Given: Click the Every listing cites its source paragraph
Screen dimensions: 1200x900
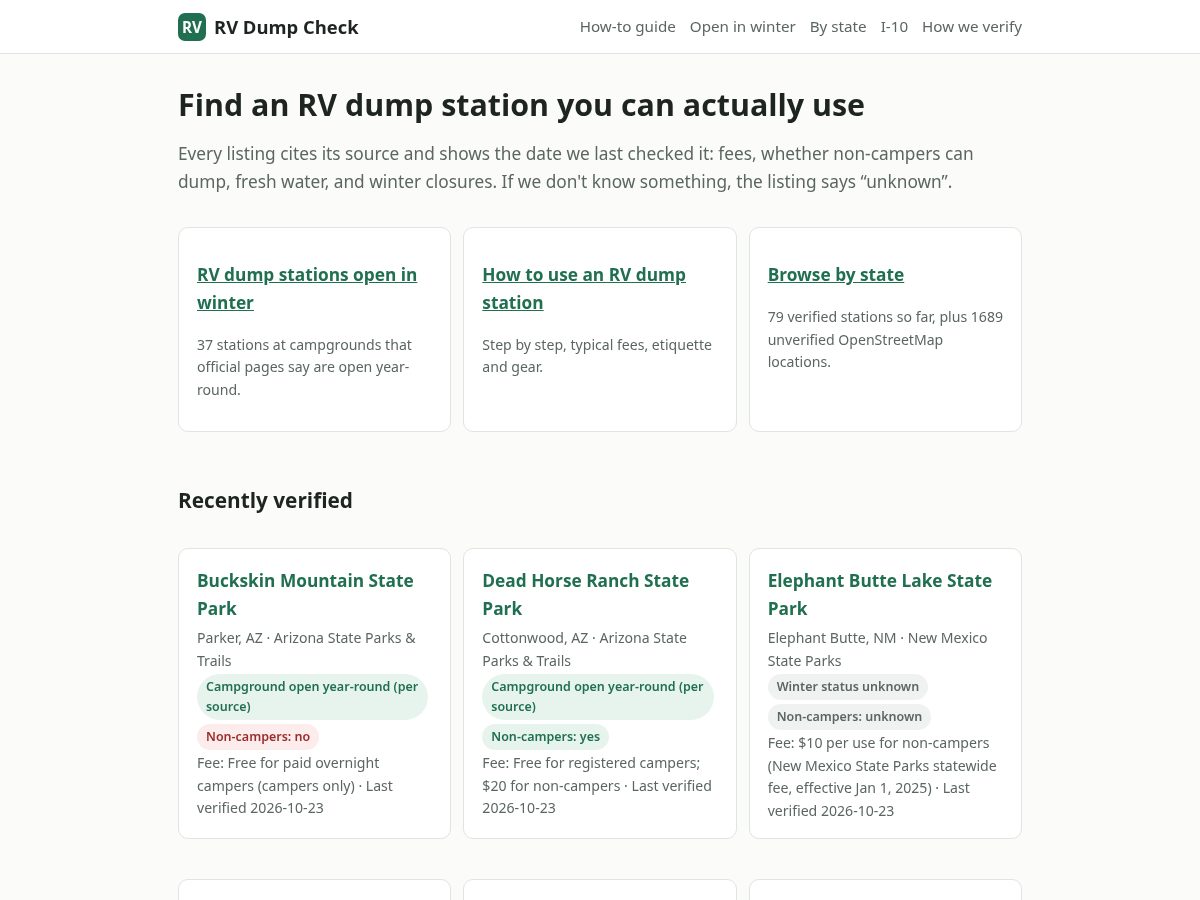Looking at the screenshot, I should coord(576,168).
